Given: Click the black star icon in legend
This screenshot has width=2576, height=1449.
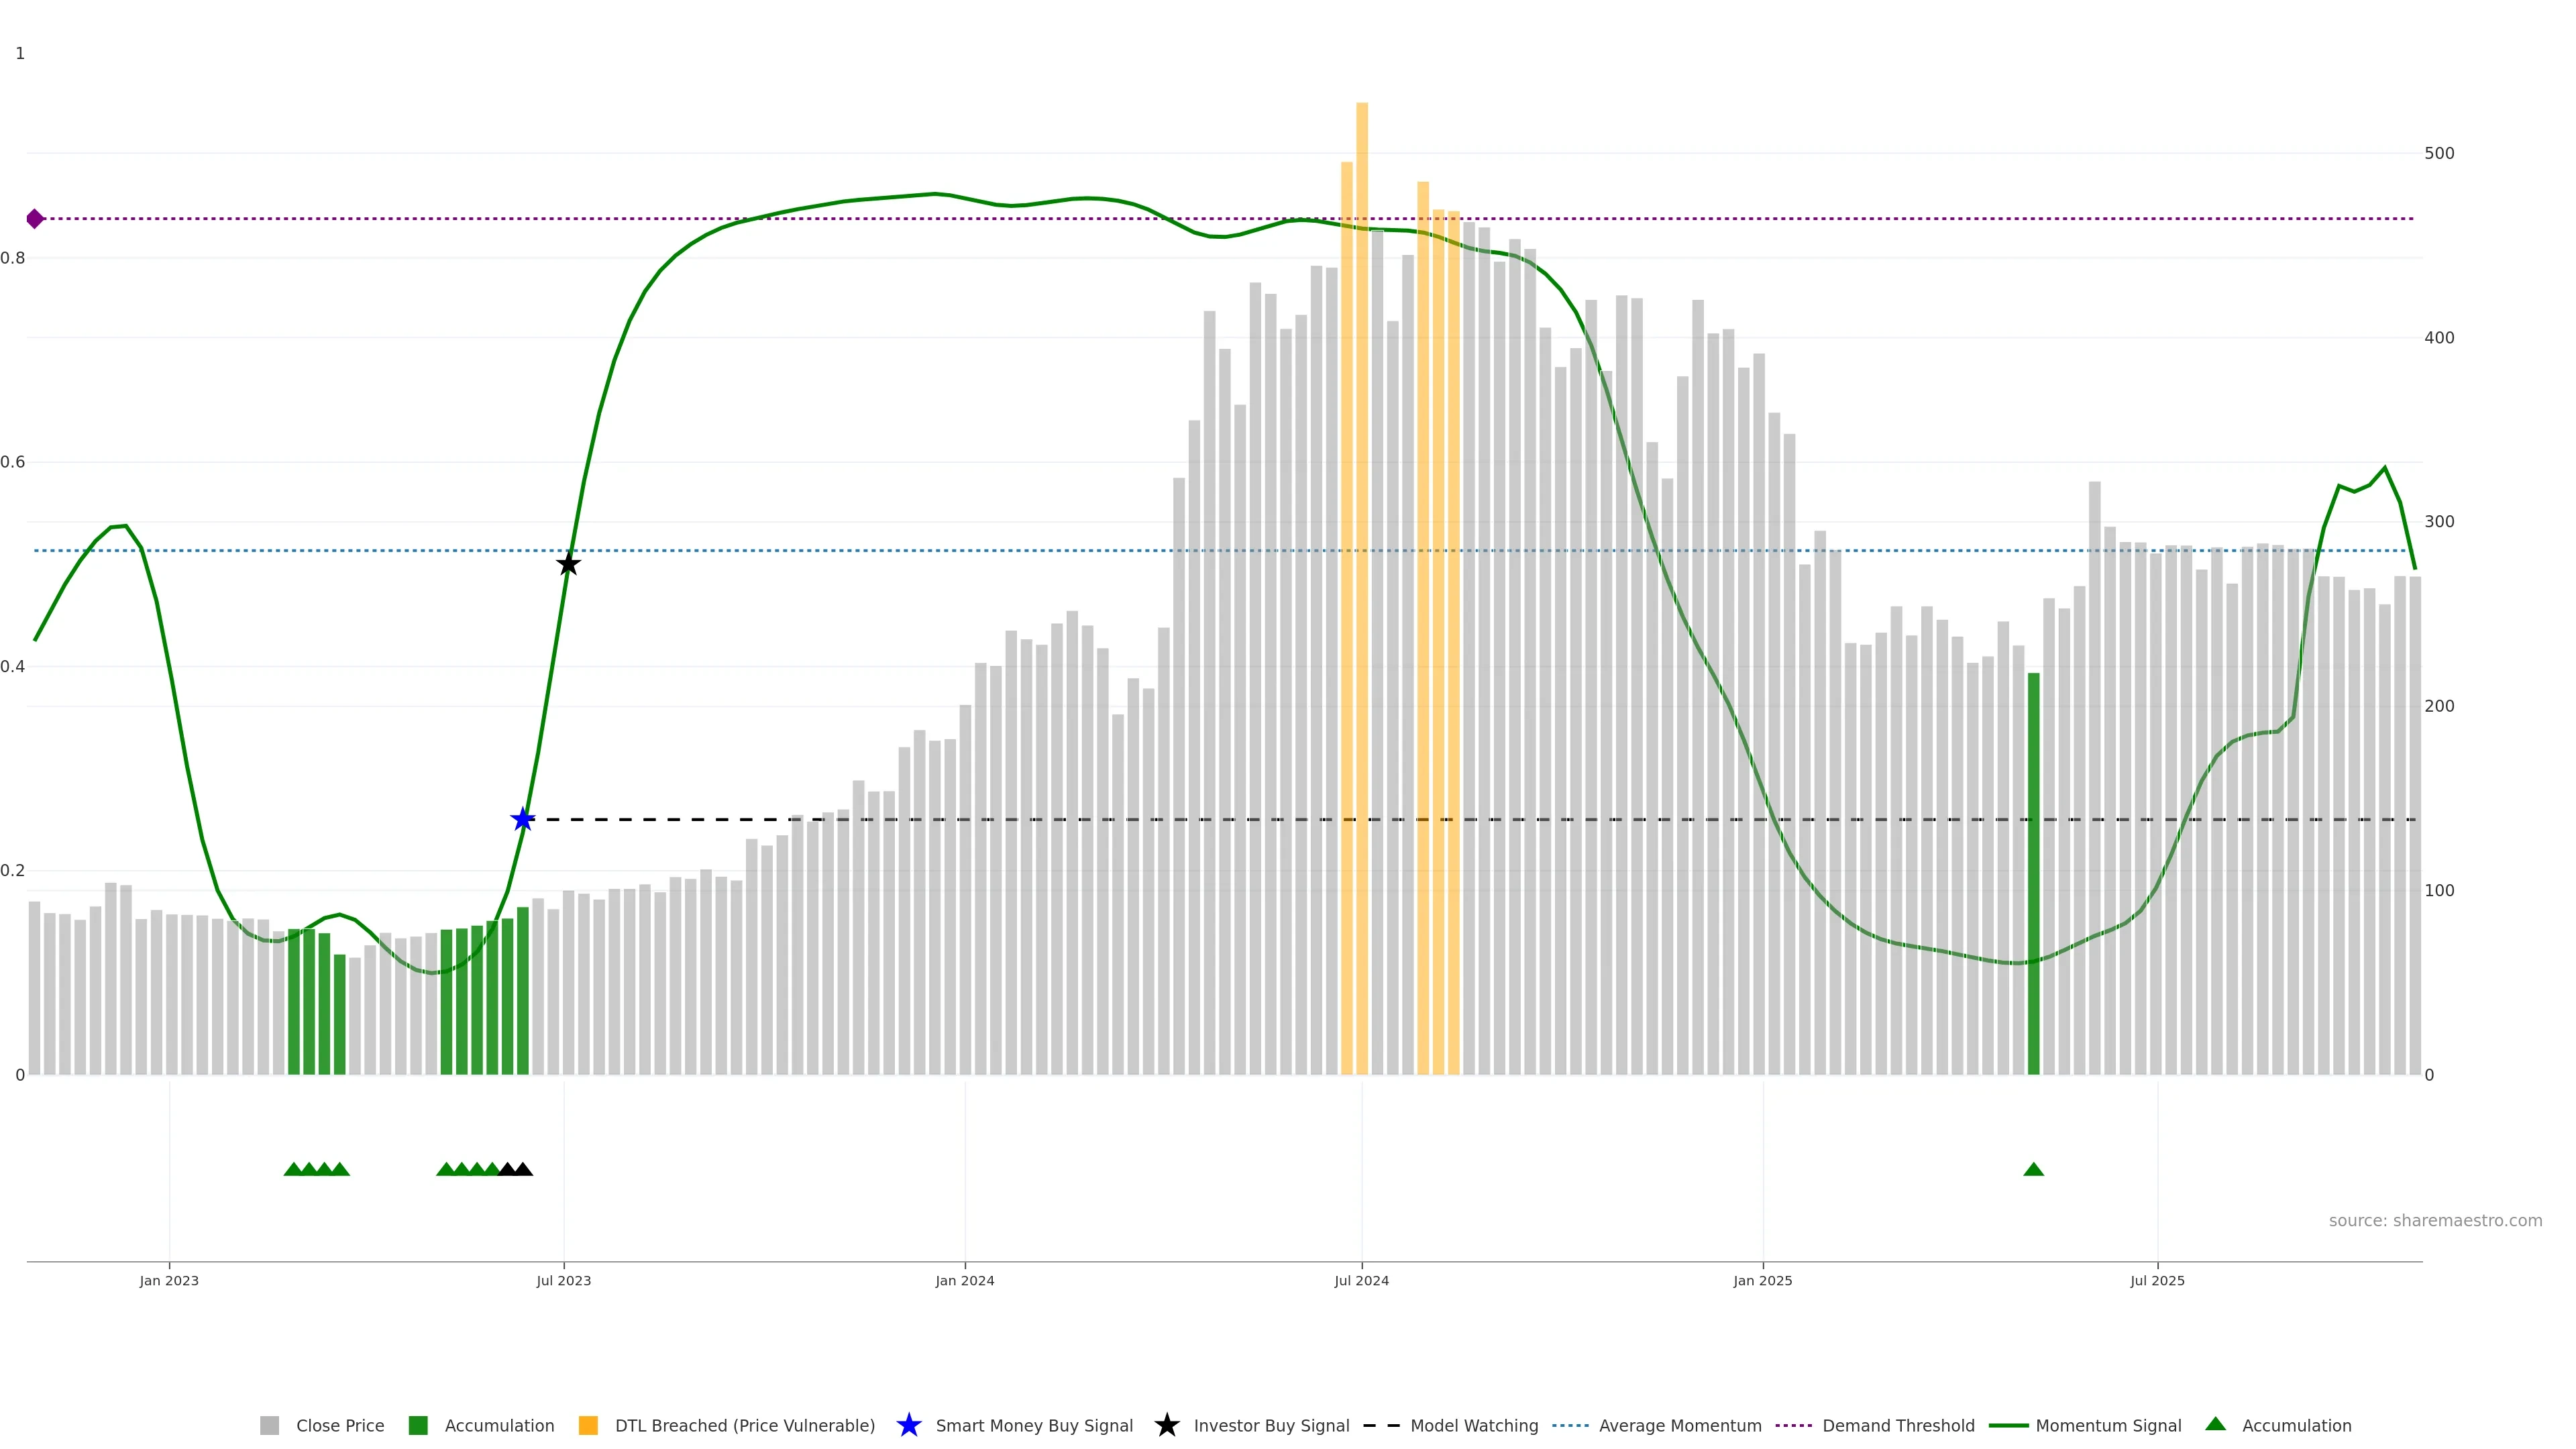Looking at the screenshot, I should coord(1166,1425).
